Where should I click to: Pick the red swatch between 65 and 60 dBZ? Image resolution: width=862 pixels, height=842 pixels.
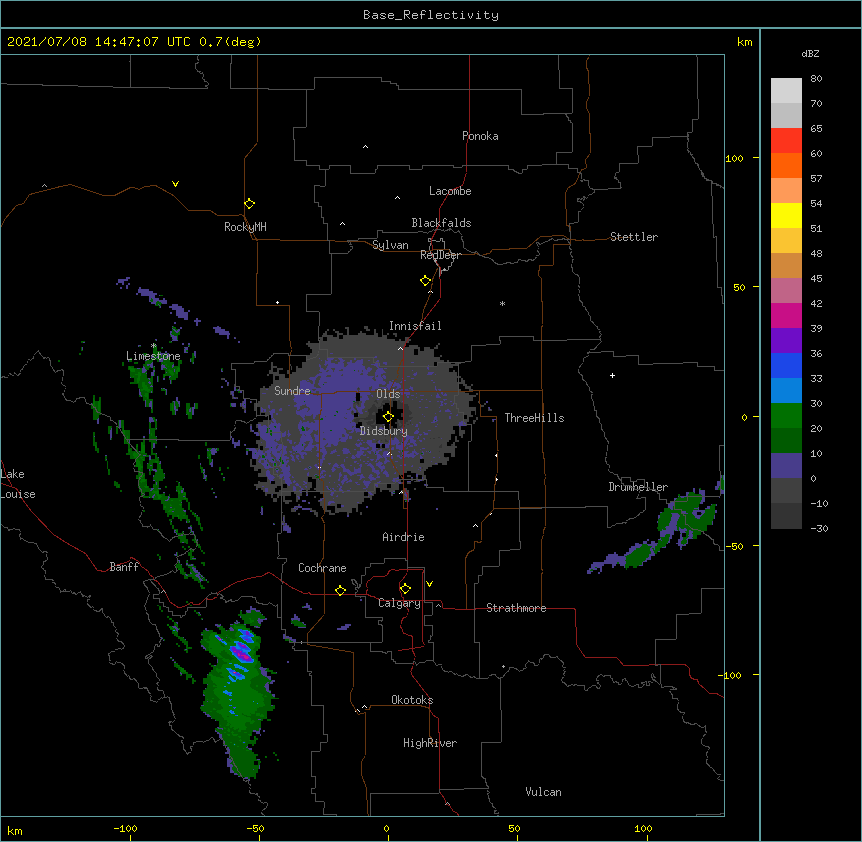point(786,141)
